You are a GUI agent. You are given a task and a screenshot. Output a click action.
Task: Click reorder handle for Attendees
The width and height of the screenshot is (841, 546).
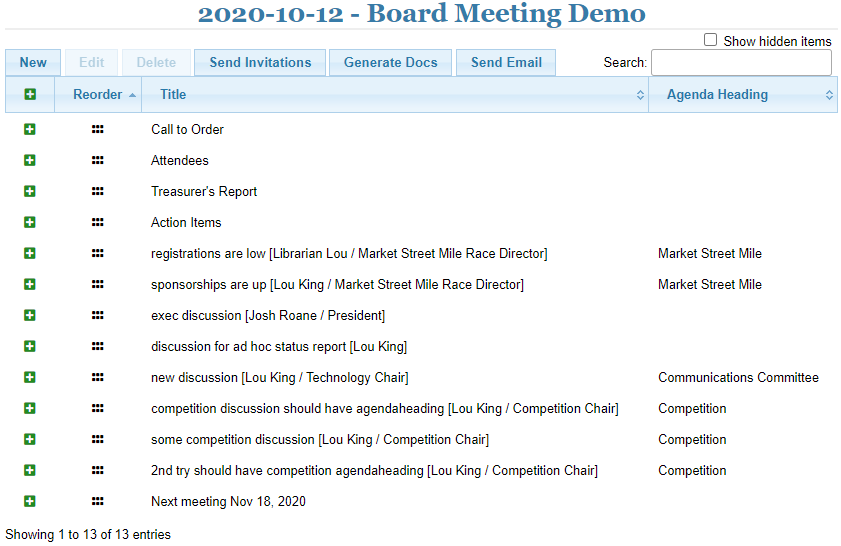point(98,160)
